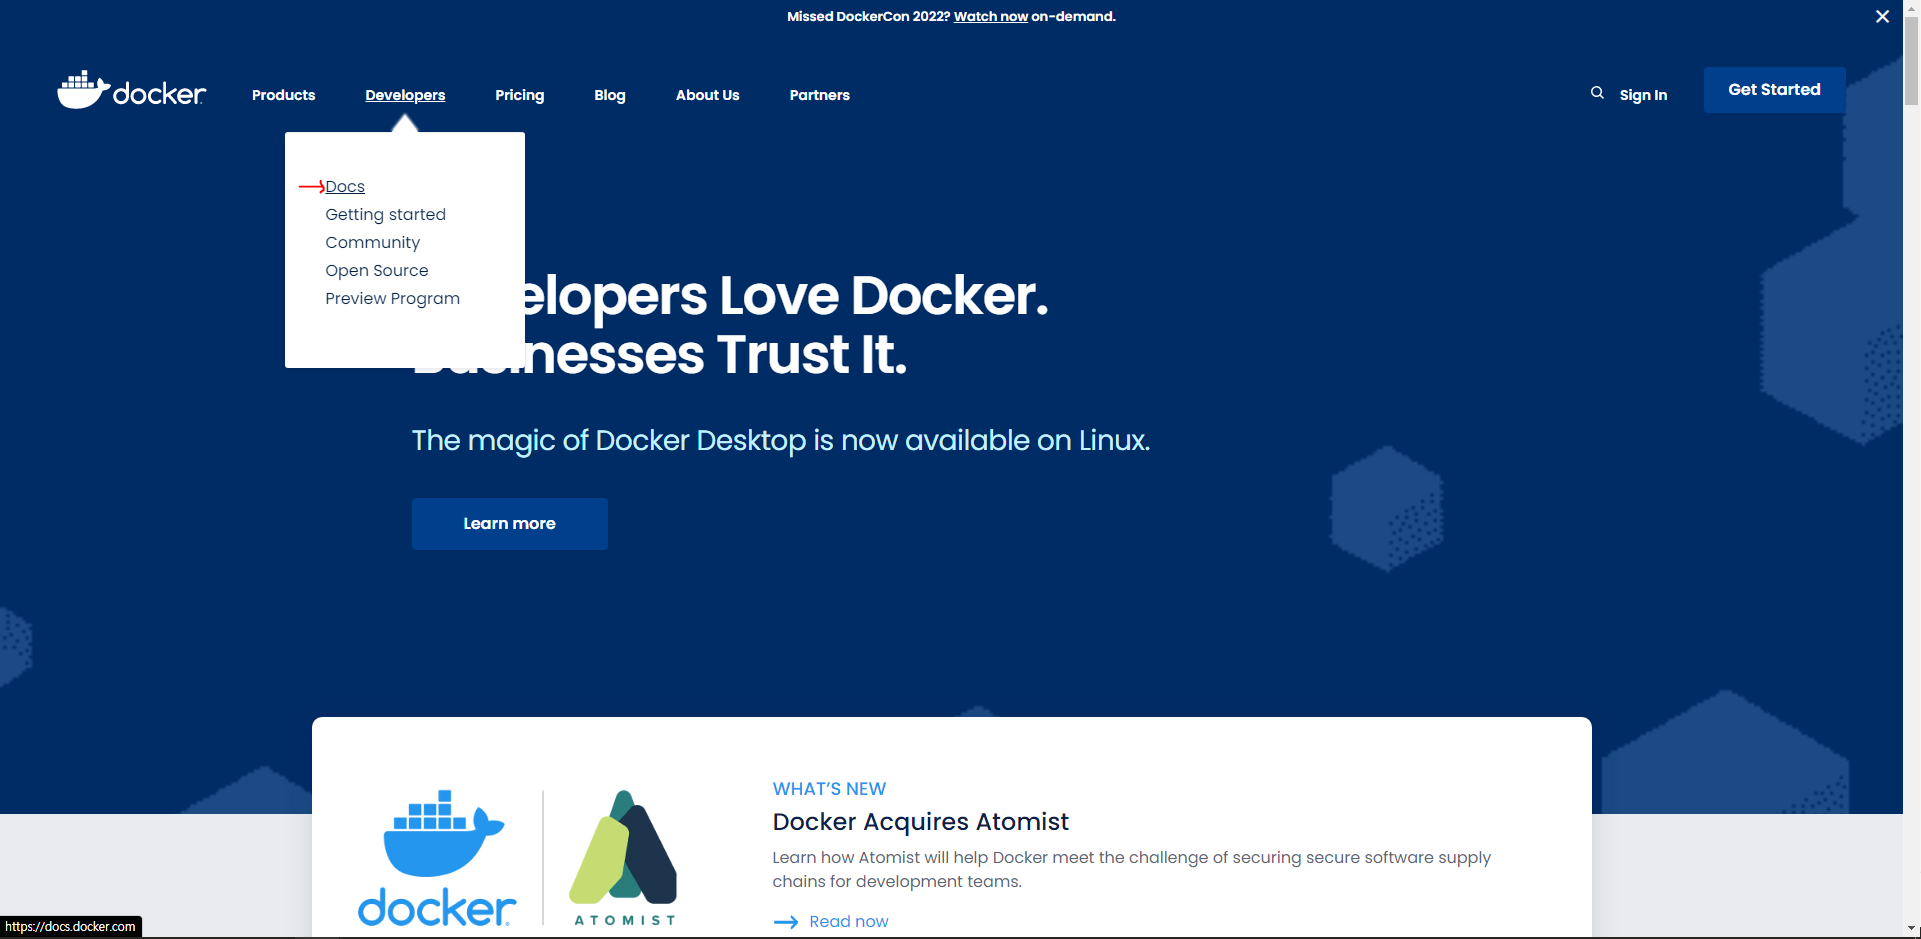Click the Read now link
Image resolution: width=1921 pixels, height=939 pixels.
pyautogui.click(x=849, y=922)
